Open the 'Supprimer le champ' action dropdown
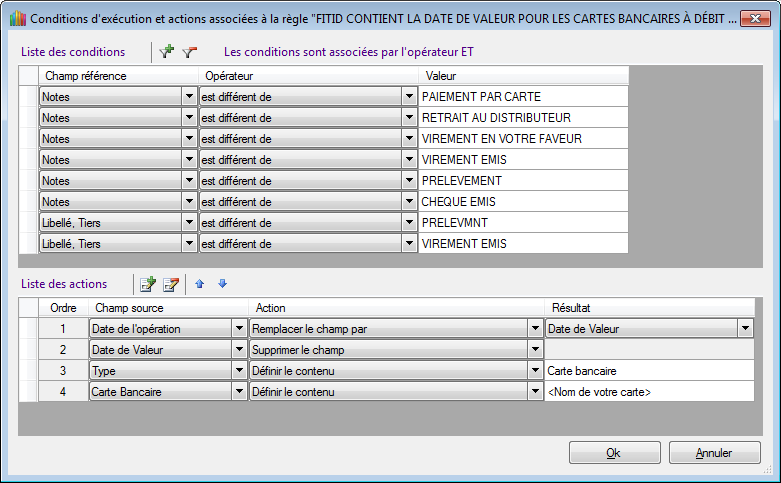This screenshot has width=781, height=483. (535, 349)
